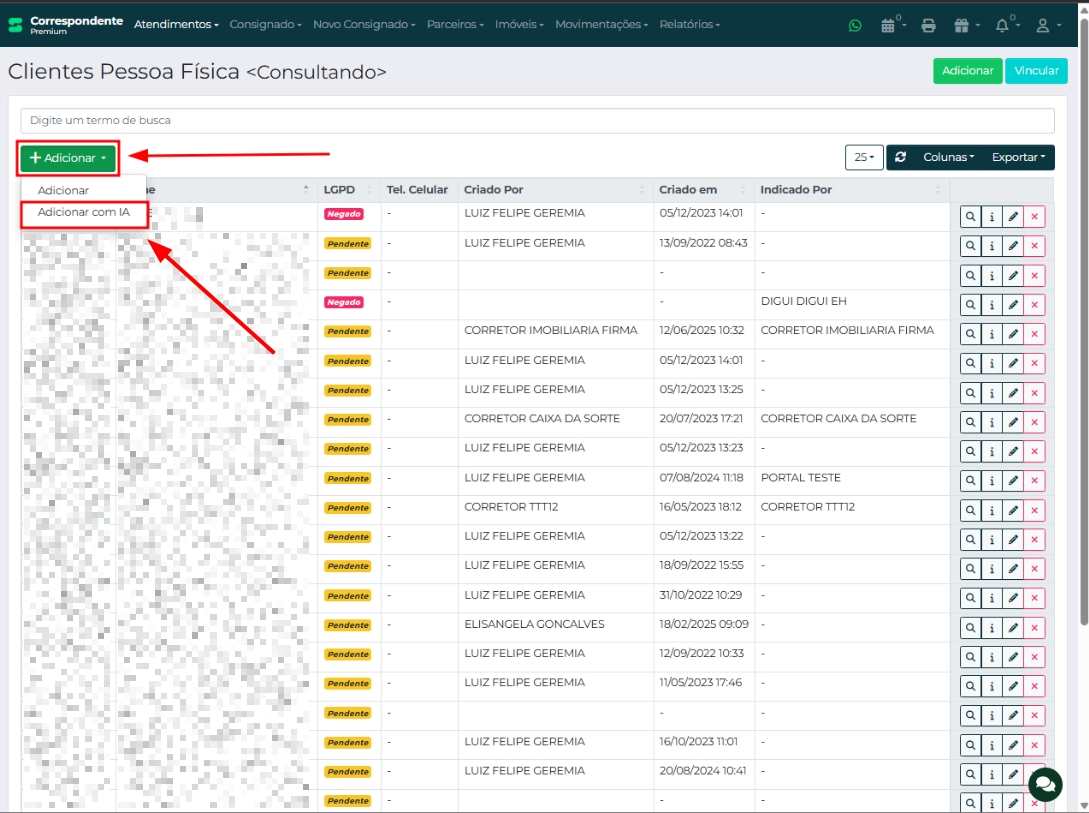Open the WhatsApp icon in top bar

(854, 25)
